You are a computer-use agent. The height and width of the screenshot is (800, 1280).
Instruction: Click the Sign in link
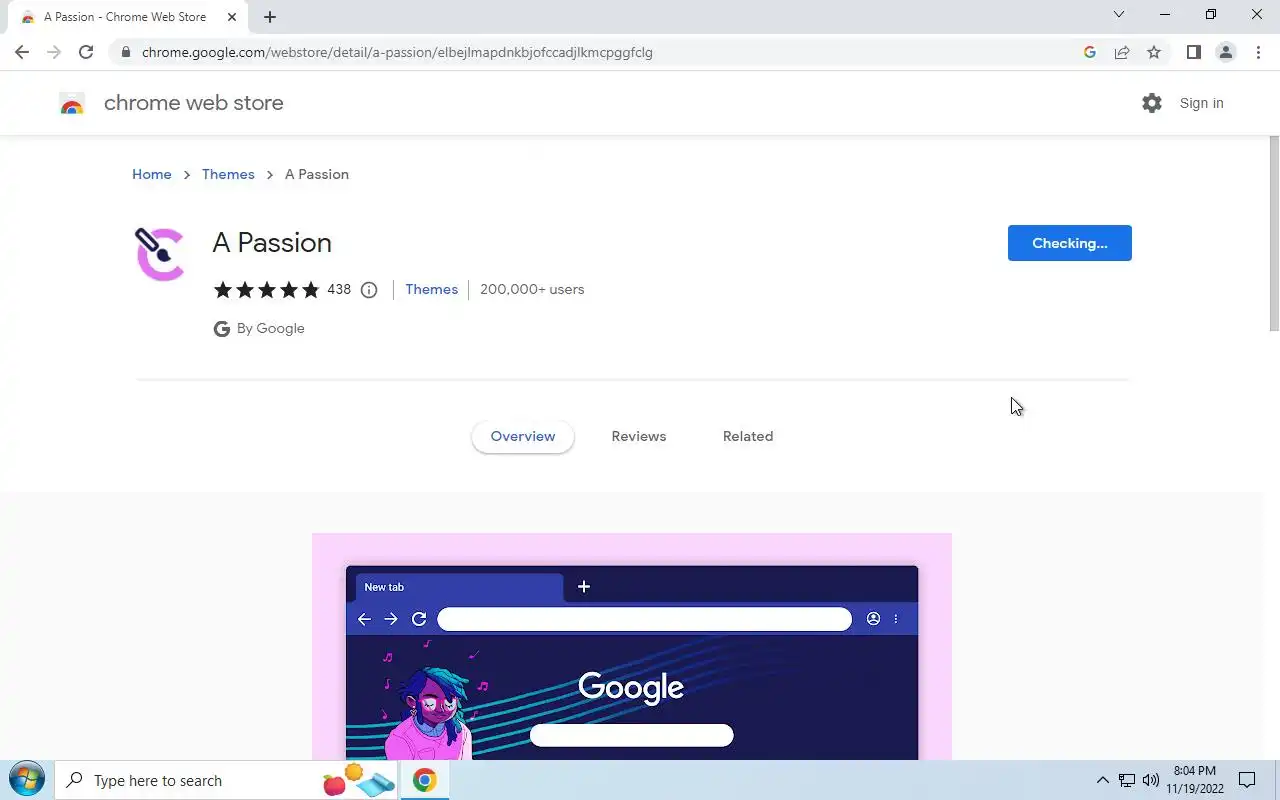tap(1201, 103)
